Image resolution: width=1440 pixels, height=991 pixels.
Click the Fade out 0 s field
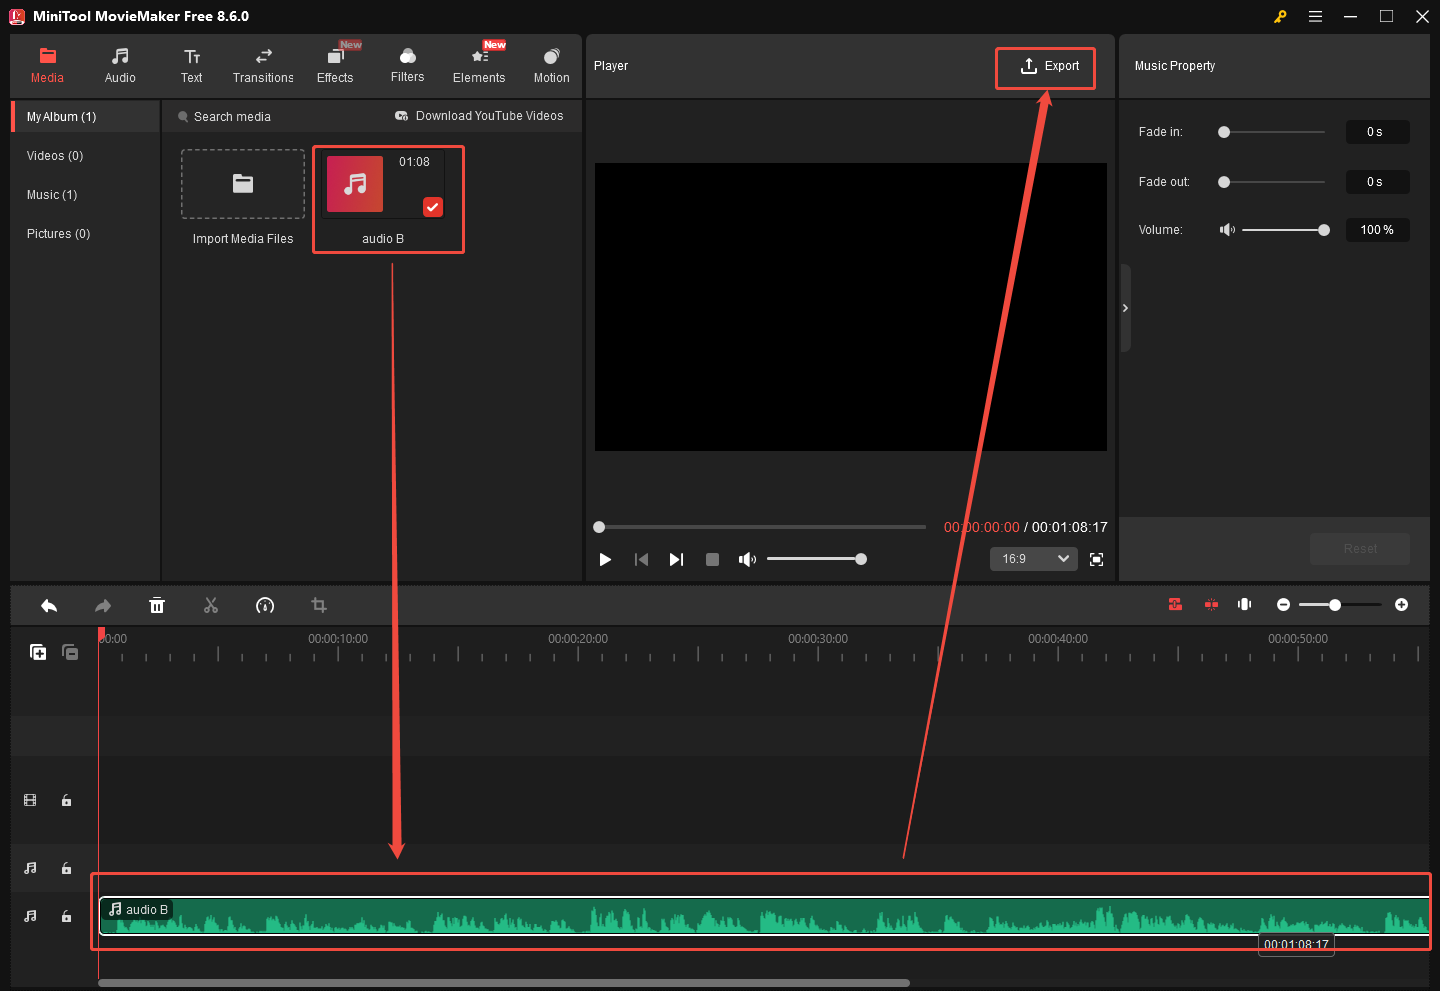coord(1377,182)
